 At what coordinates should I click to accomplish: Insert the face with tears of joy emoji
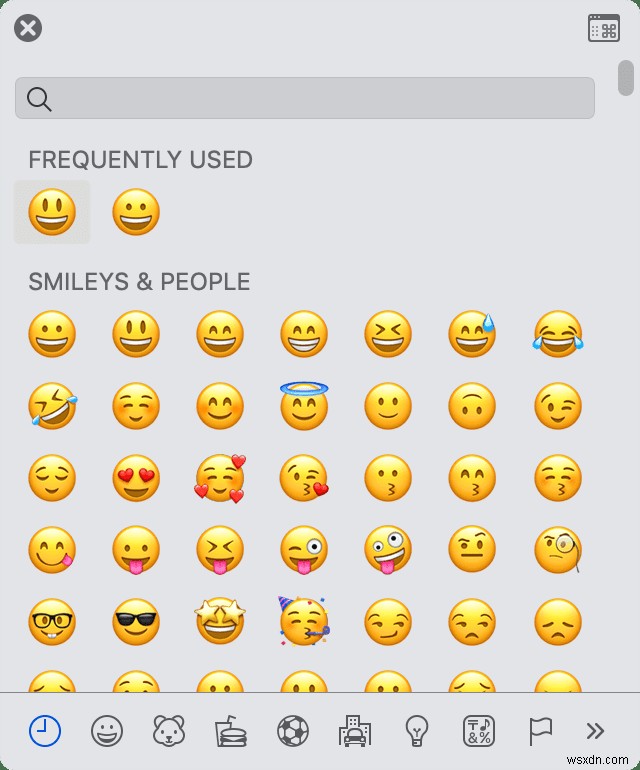click(558, 333)
